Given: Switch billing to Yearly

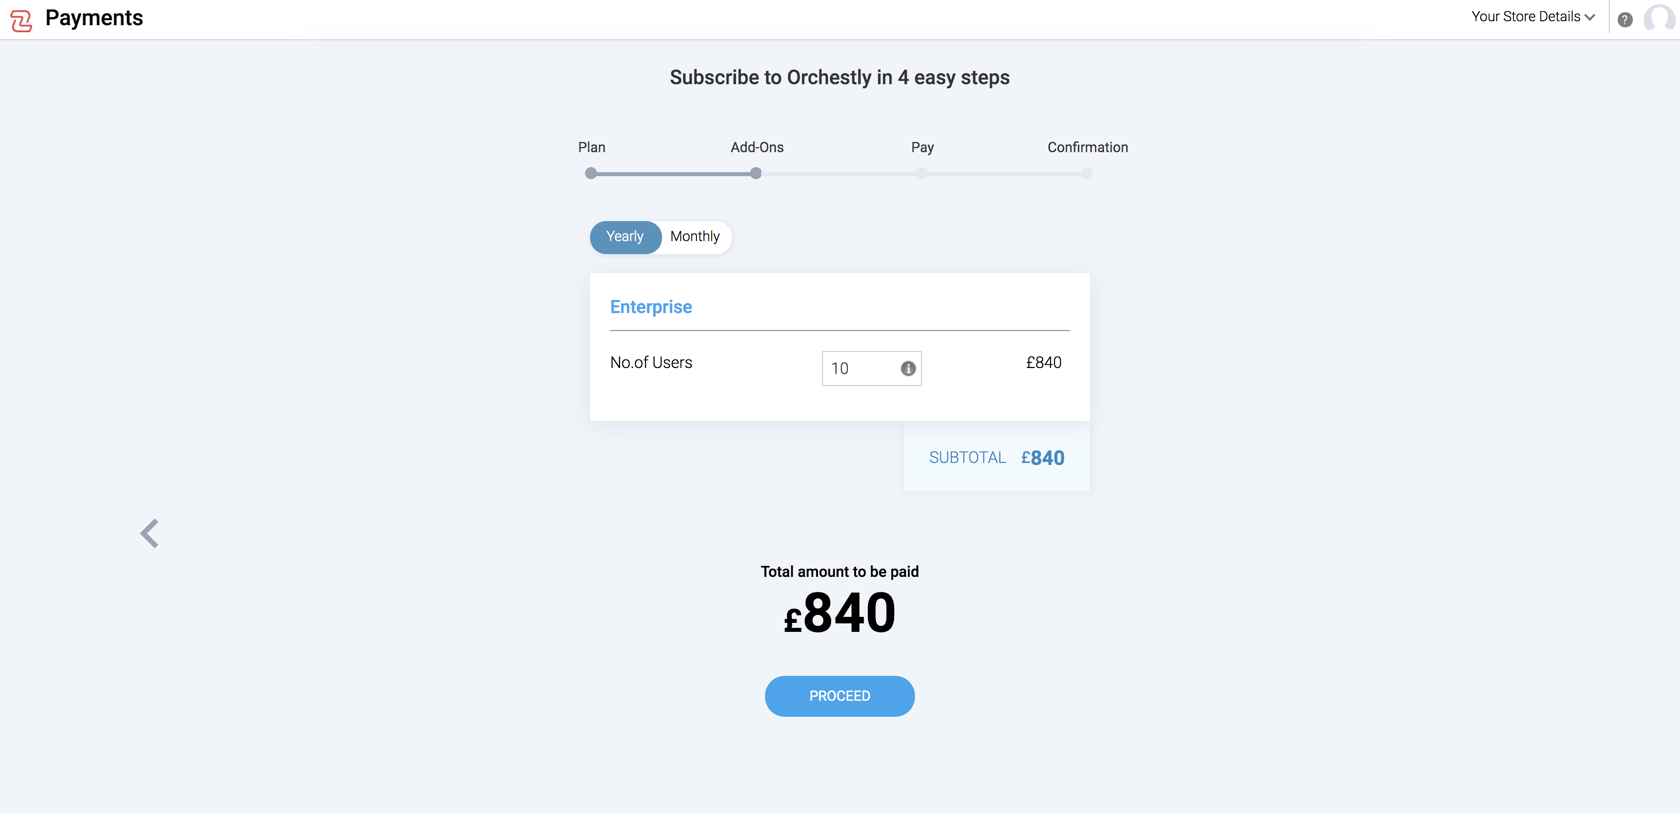Looking at the screenshot, I should pyautogui.click(x=625, y=237).
